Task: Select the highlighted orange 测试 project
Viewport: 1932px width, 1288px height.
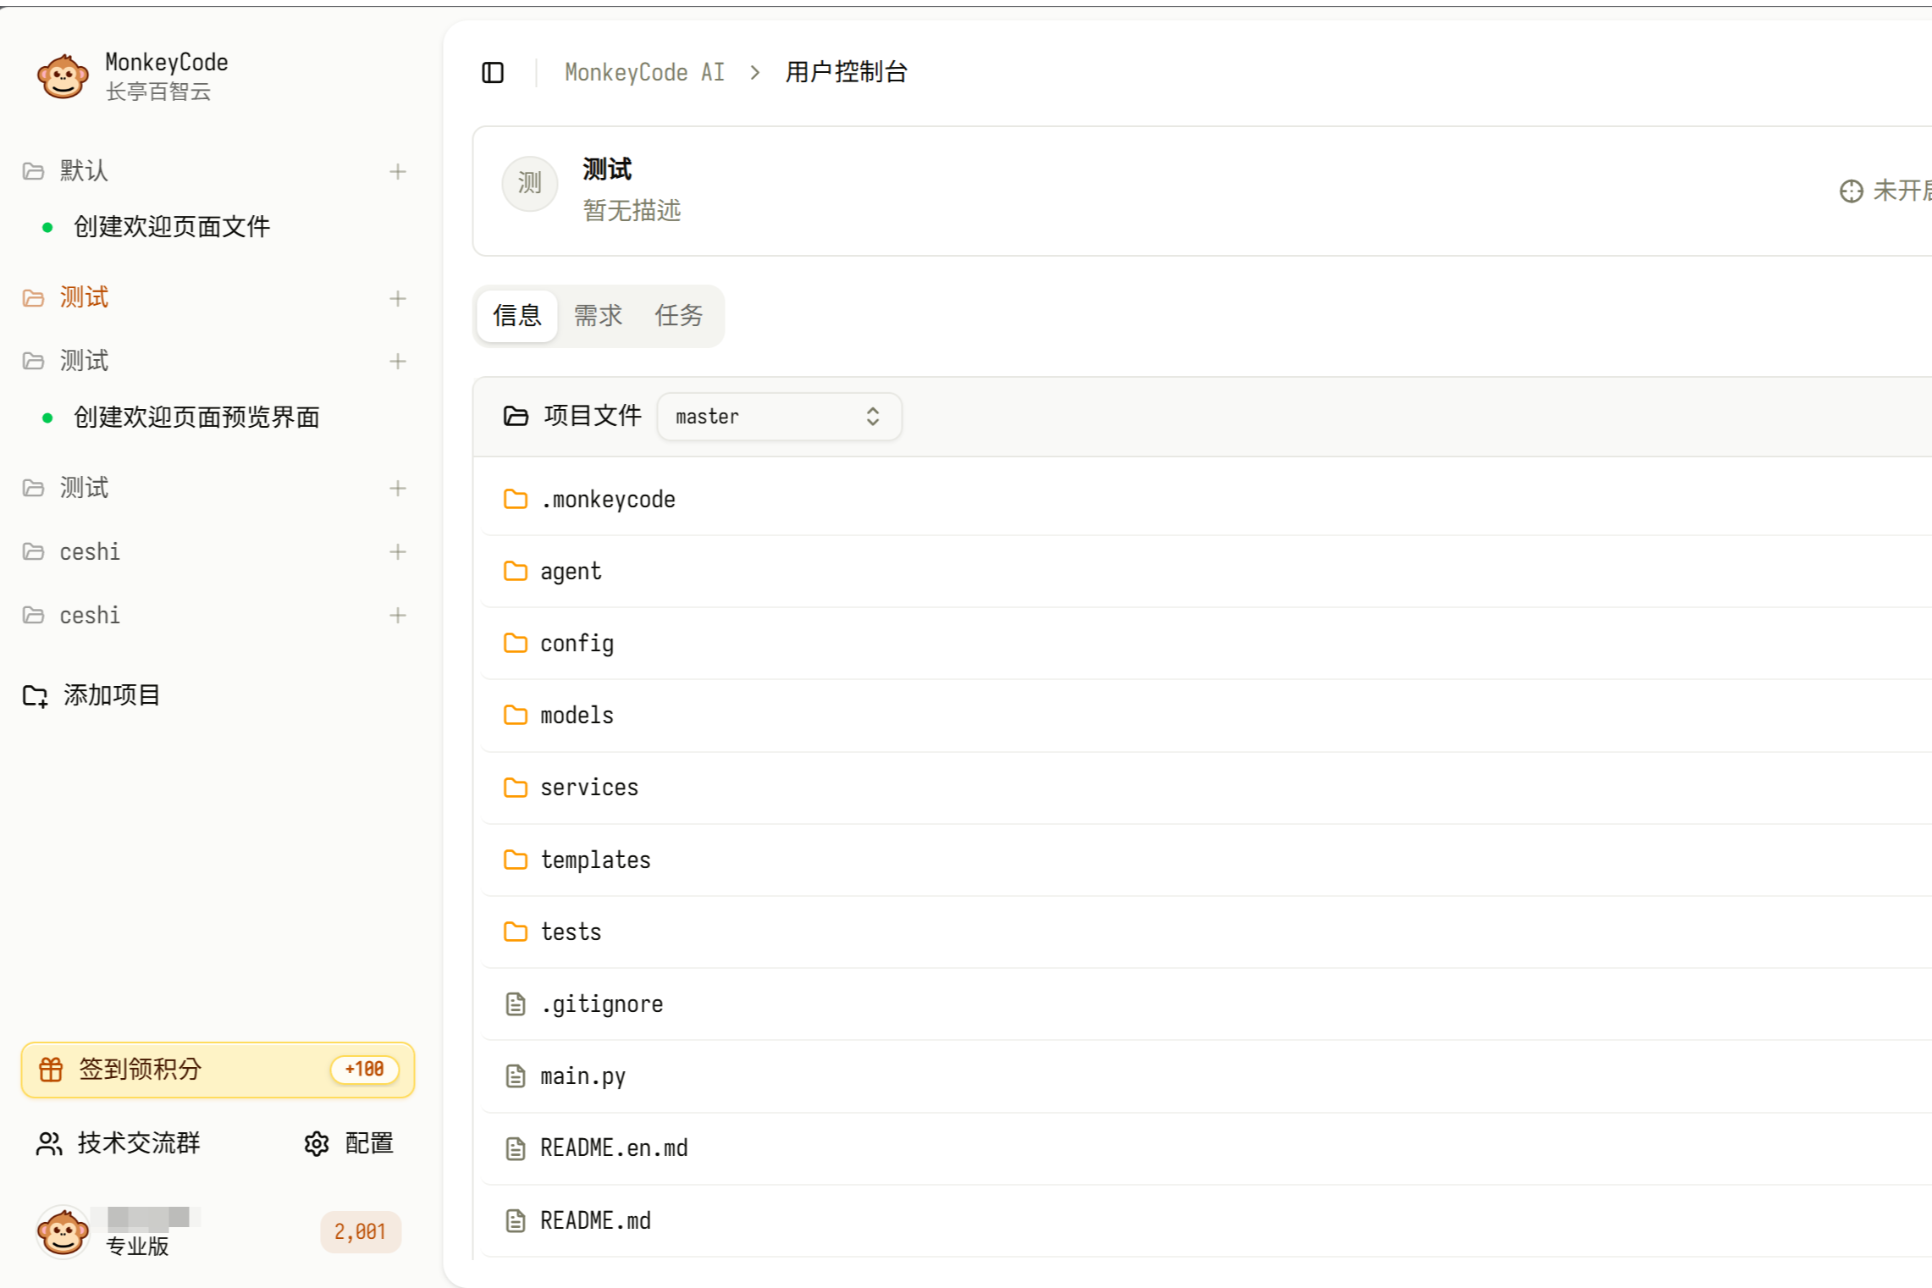Action: tap(84, 298)
